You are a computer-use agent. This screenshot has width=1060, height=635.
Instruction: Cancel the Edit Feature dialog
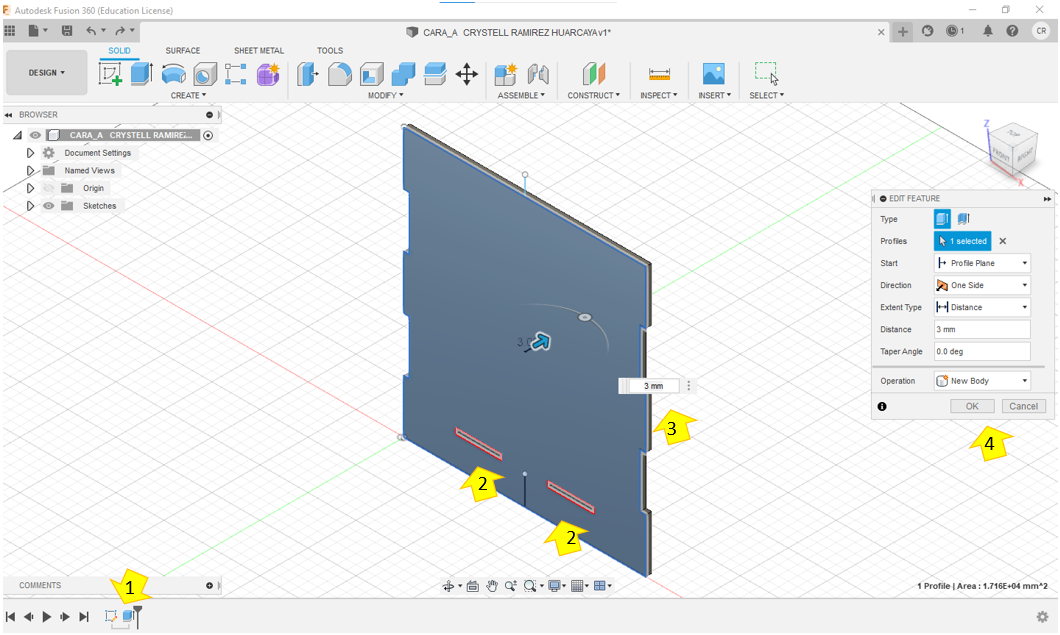1023,406
